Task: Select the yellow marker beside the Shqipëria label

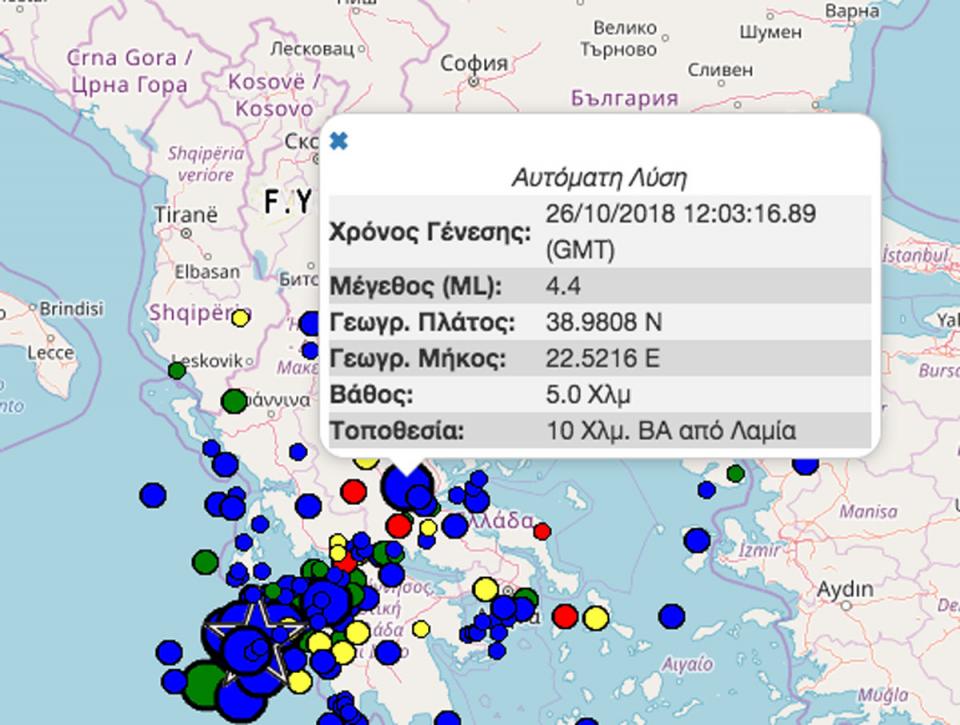Action: 239,319
